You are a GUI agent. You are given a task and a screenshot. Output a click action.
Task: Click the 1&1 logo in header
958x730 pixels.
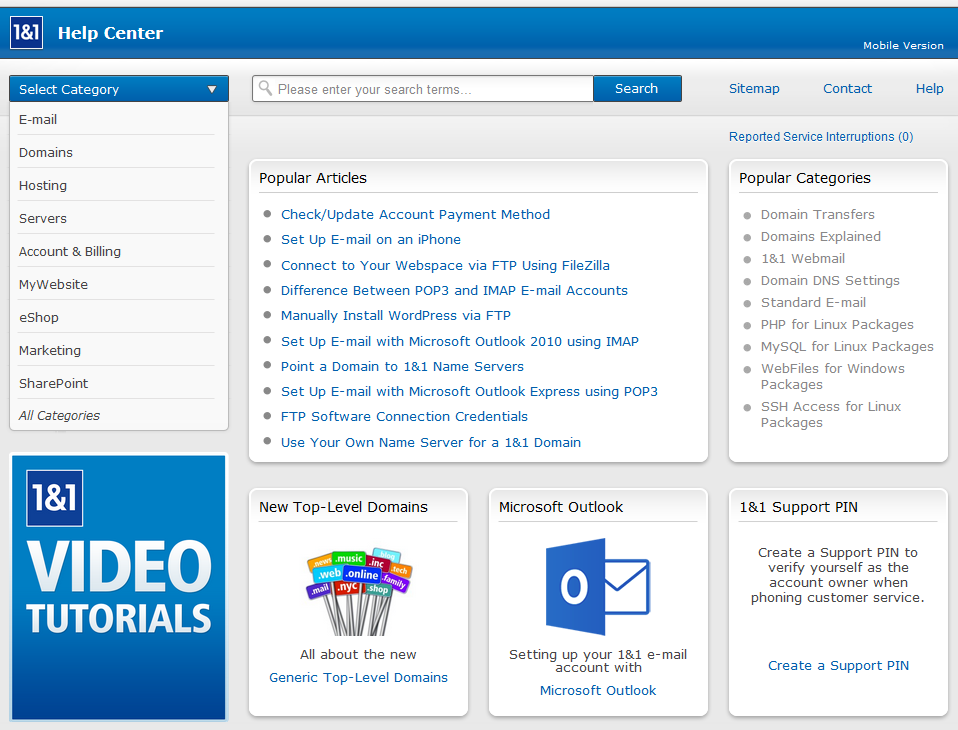point(26,32)
